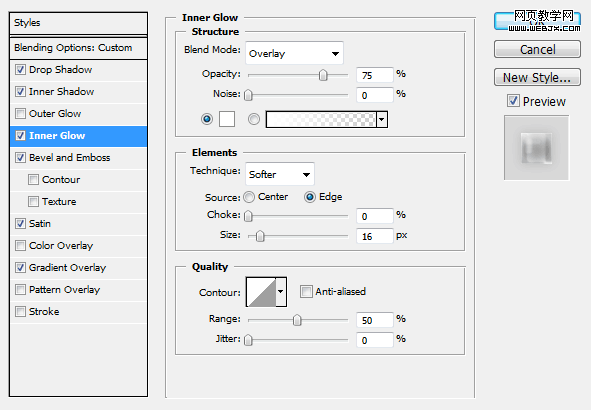Open the Technique Softer dropdown
The height and width of the screenshot is (410, 591).
click(280, 174)
